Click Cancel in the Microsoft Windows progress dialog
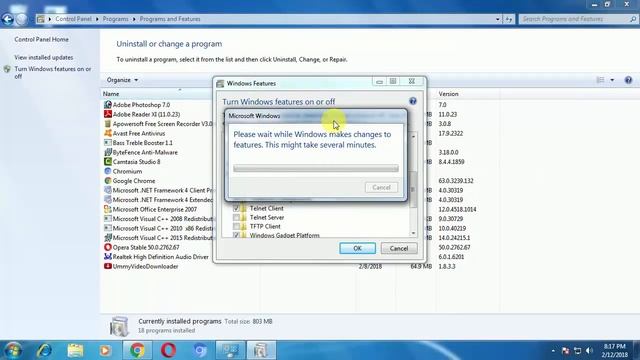640x360 pixels. [381, 187]
